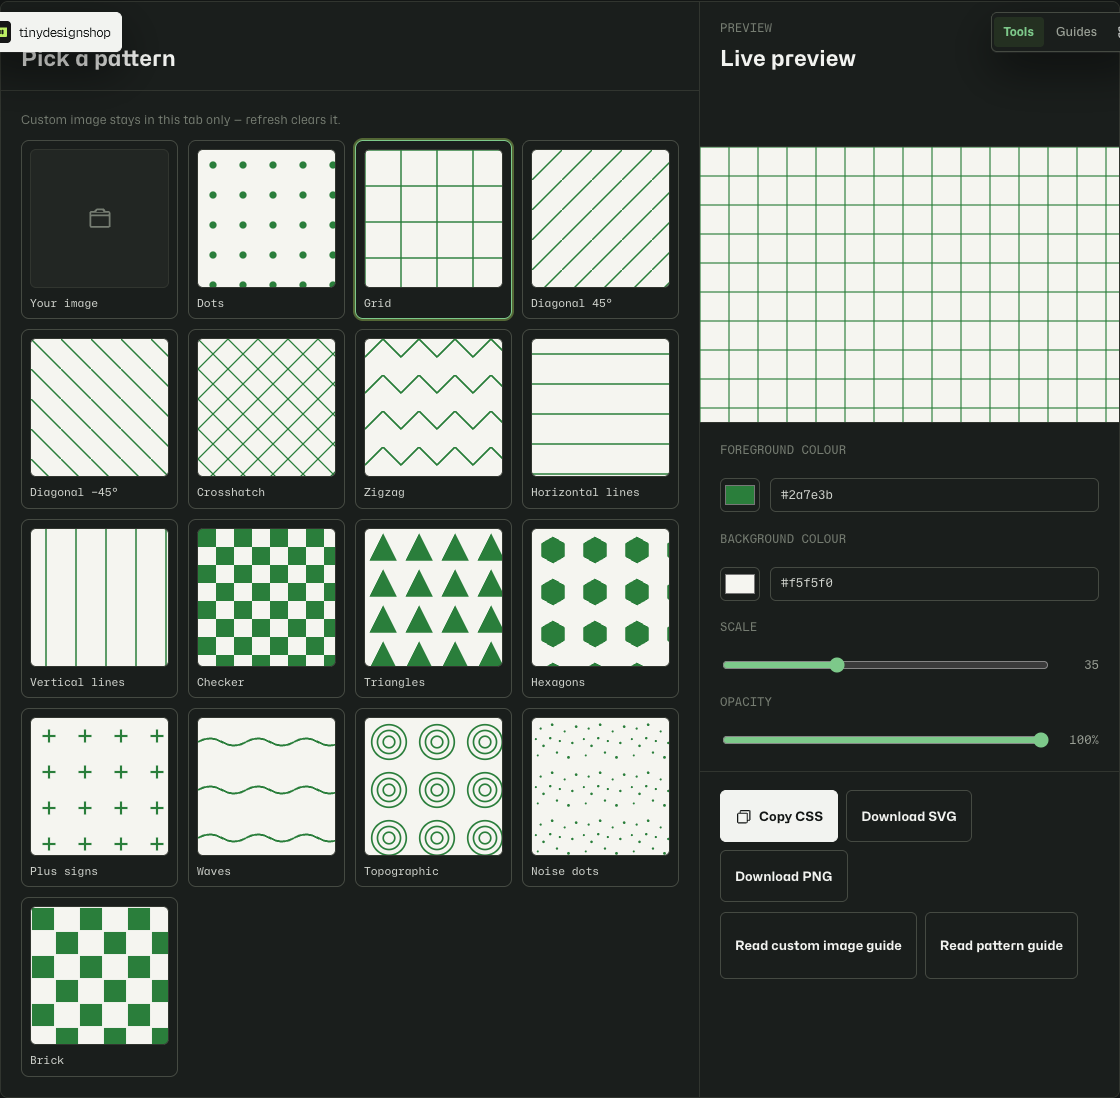
Task: Click the Opacity slider handle
Action: [1041, 740]
